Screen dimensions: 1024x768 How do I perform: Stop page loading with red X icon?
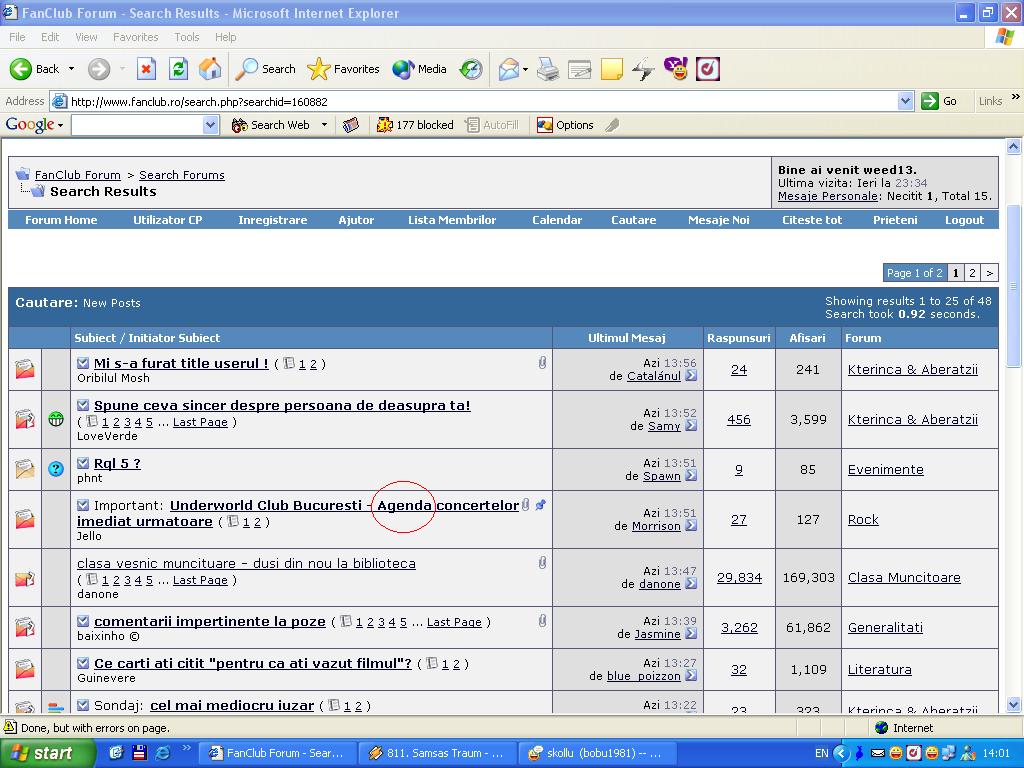(146, 69)
